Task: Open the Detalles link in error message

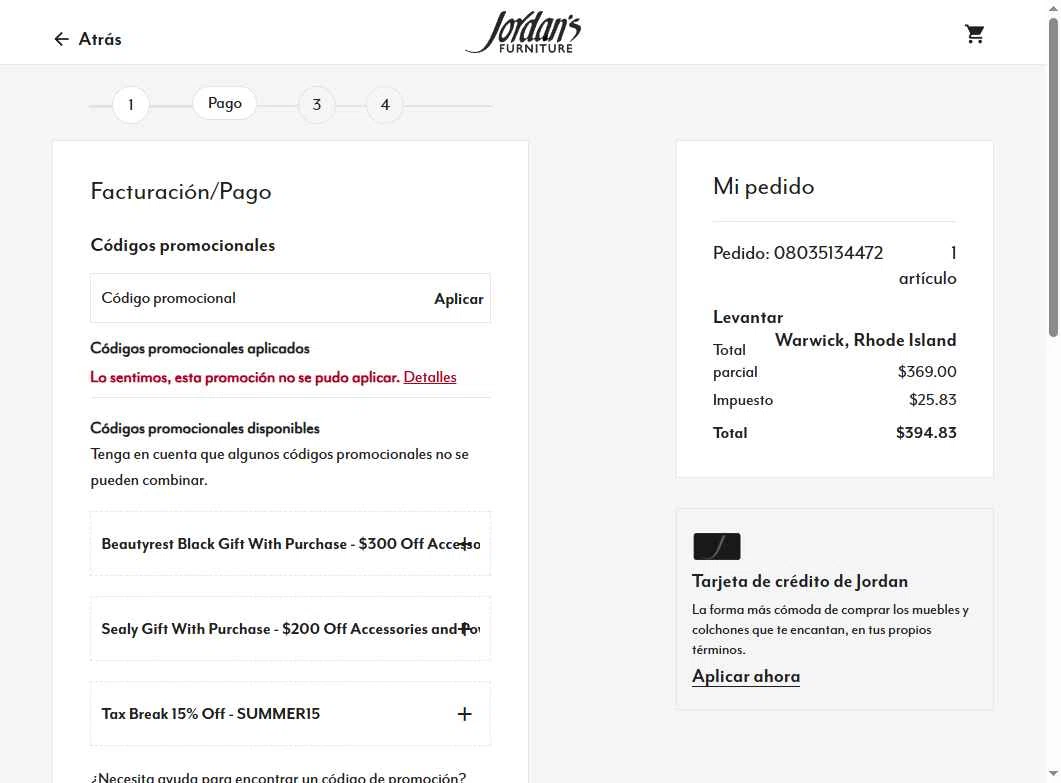Action: coord(430,377)
